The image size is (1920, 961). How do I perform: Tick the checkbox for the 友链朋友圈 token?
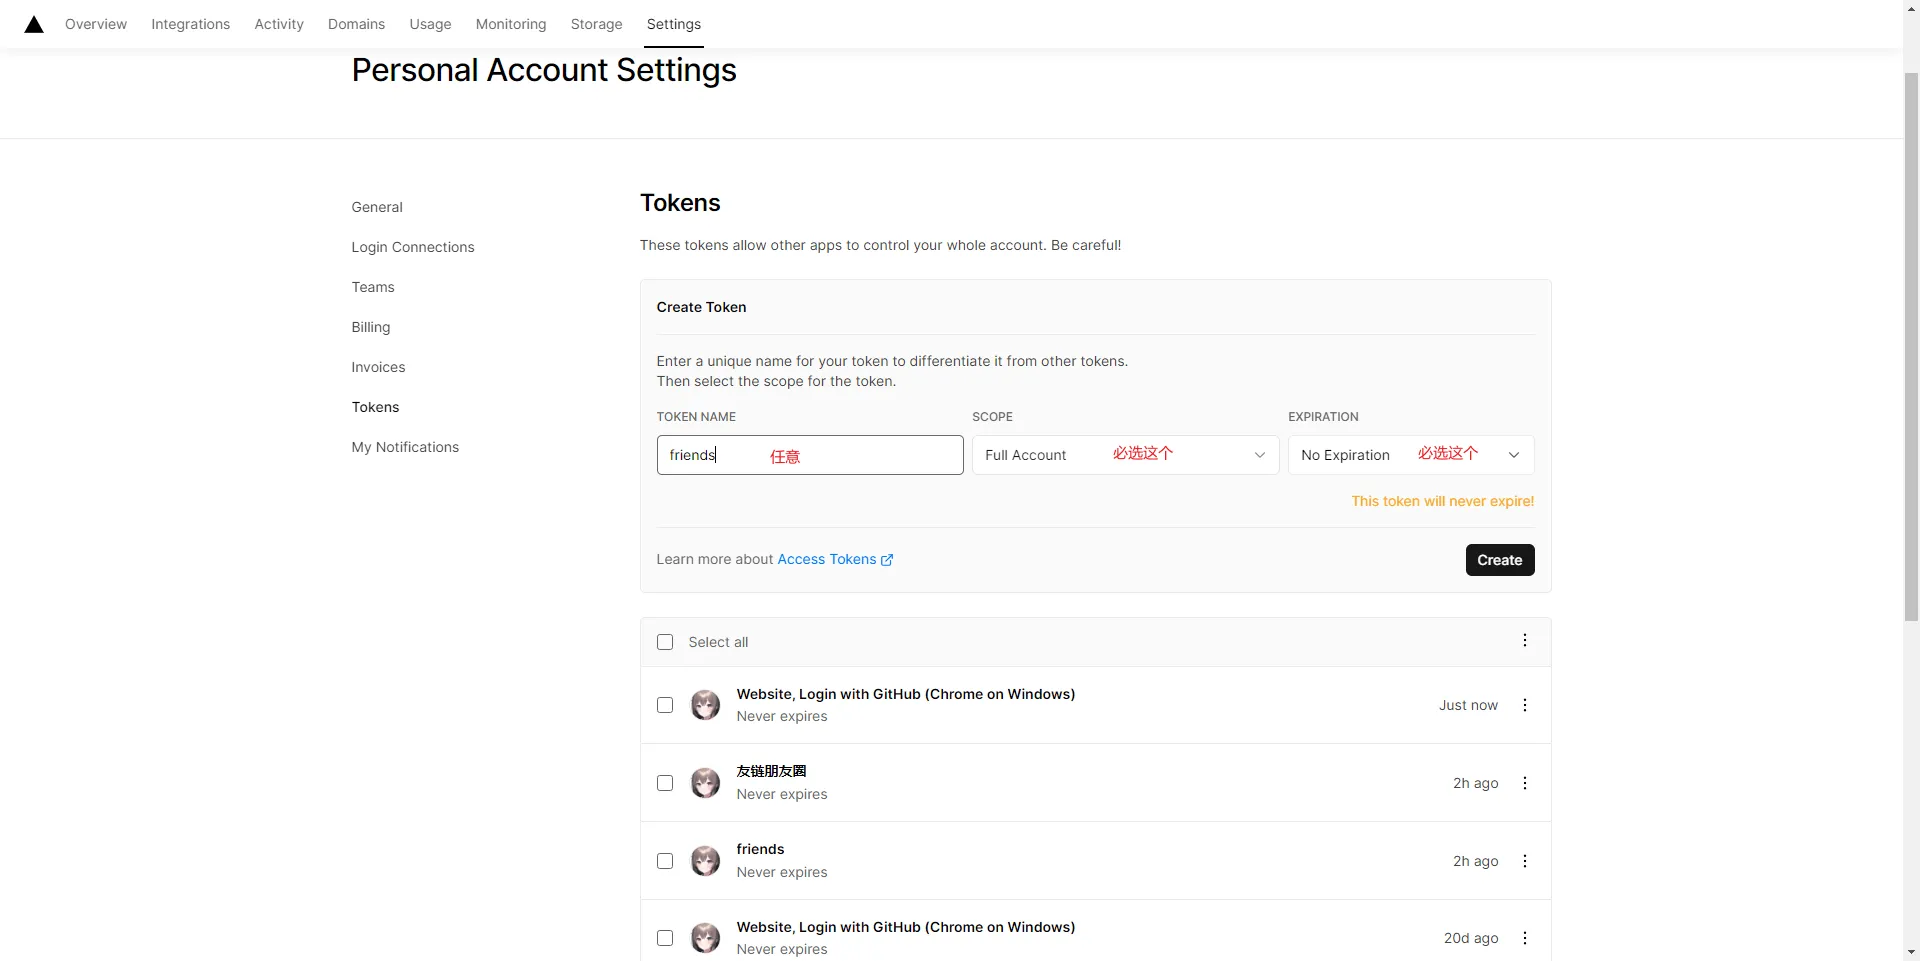(x=665, y=783)
